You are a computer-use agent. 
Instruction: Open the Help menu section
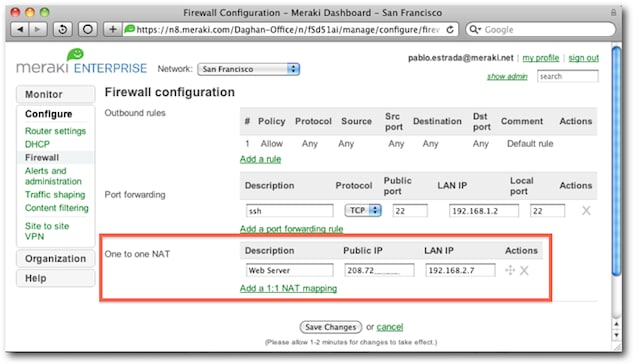[x=55, y=278]
